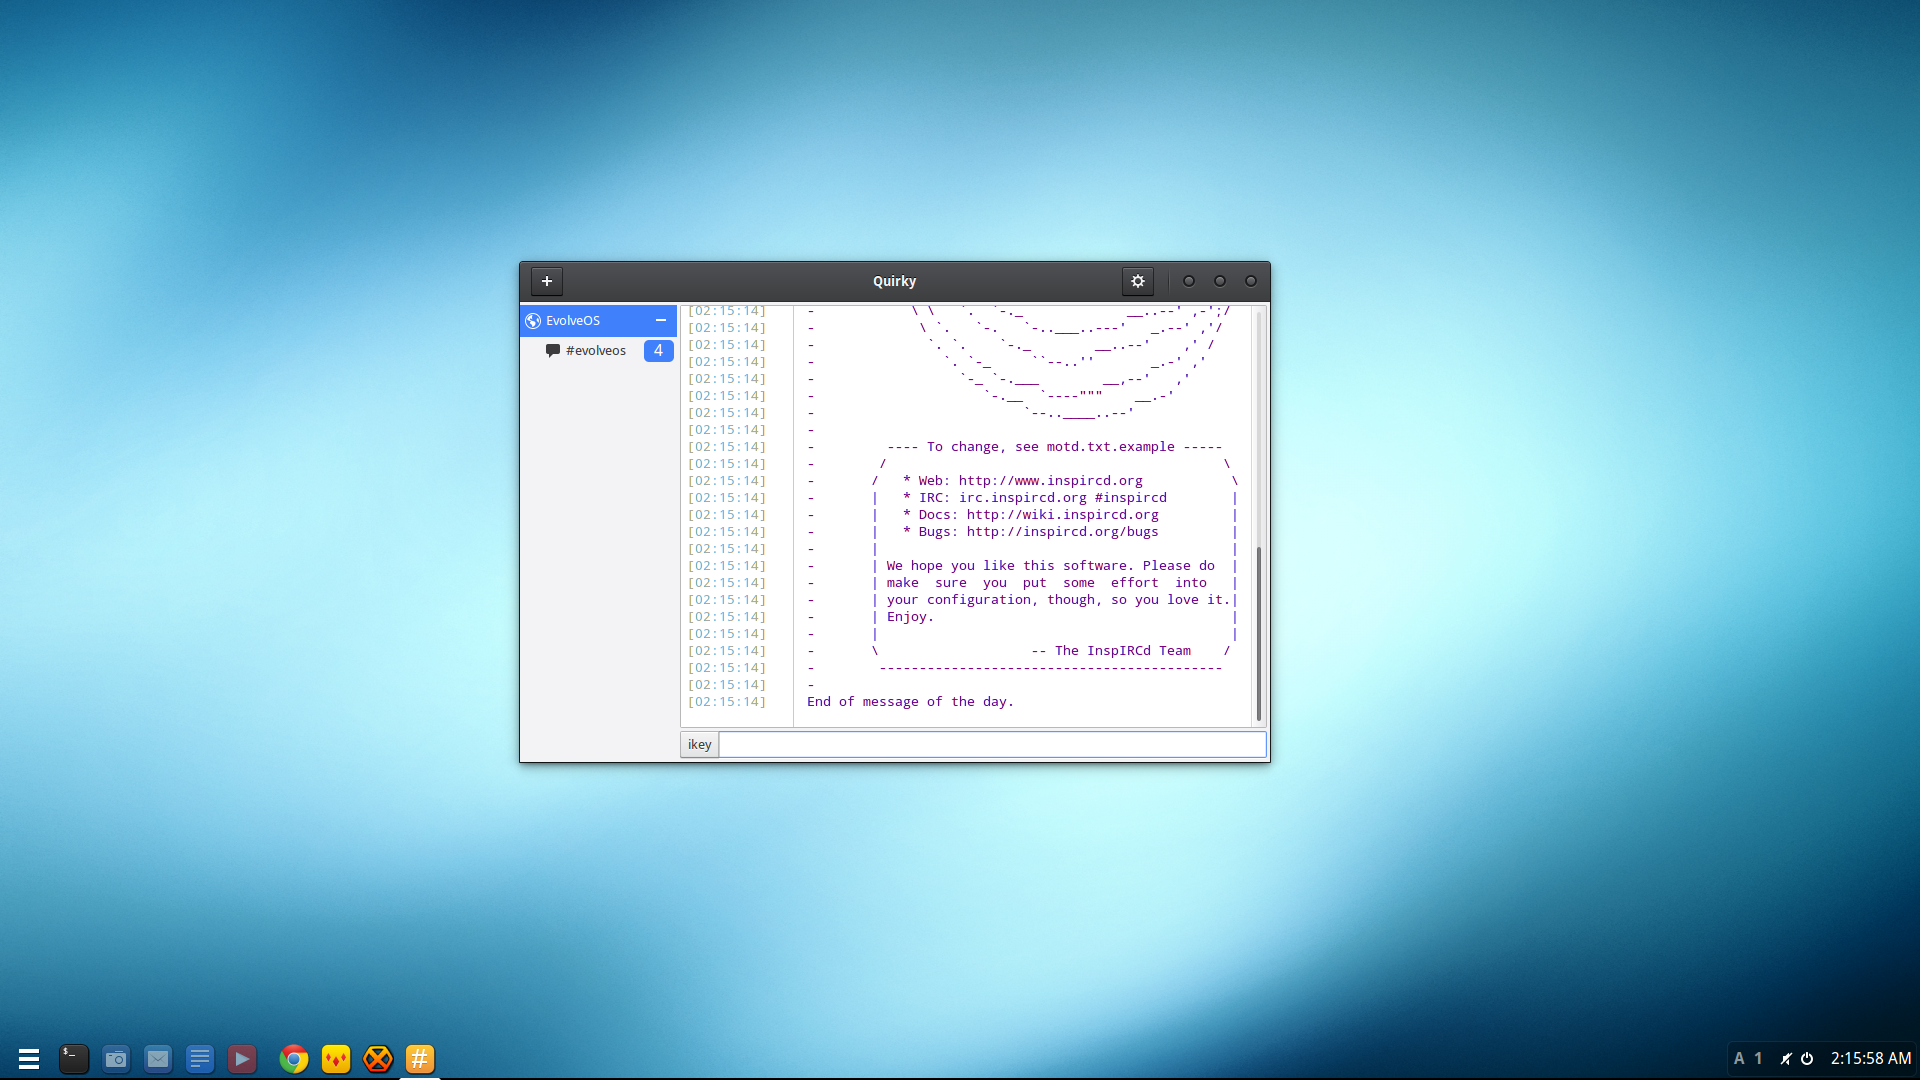Select the EvolveOS server row
This screenshot has width=1920, height=1080.
click(598, 320)
